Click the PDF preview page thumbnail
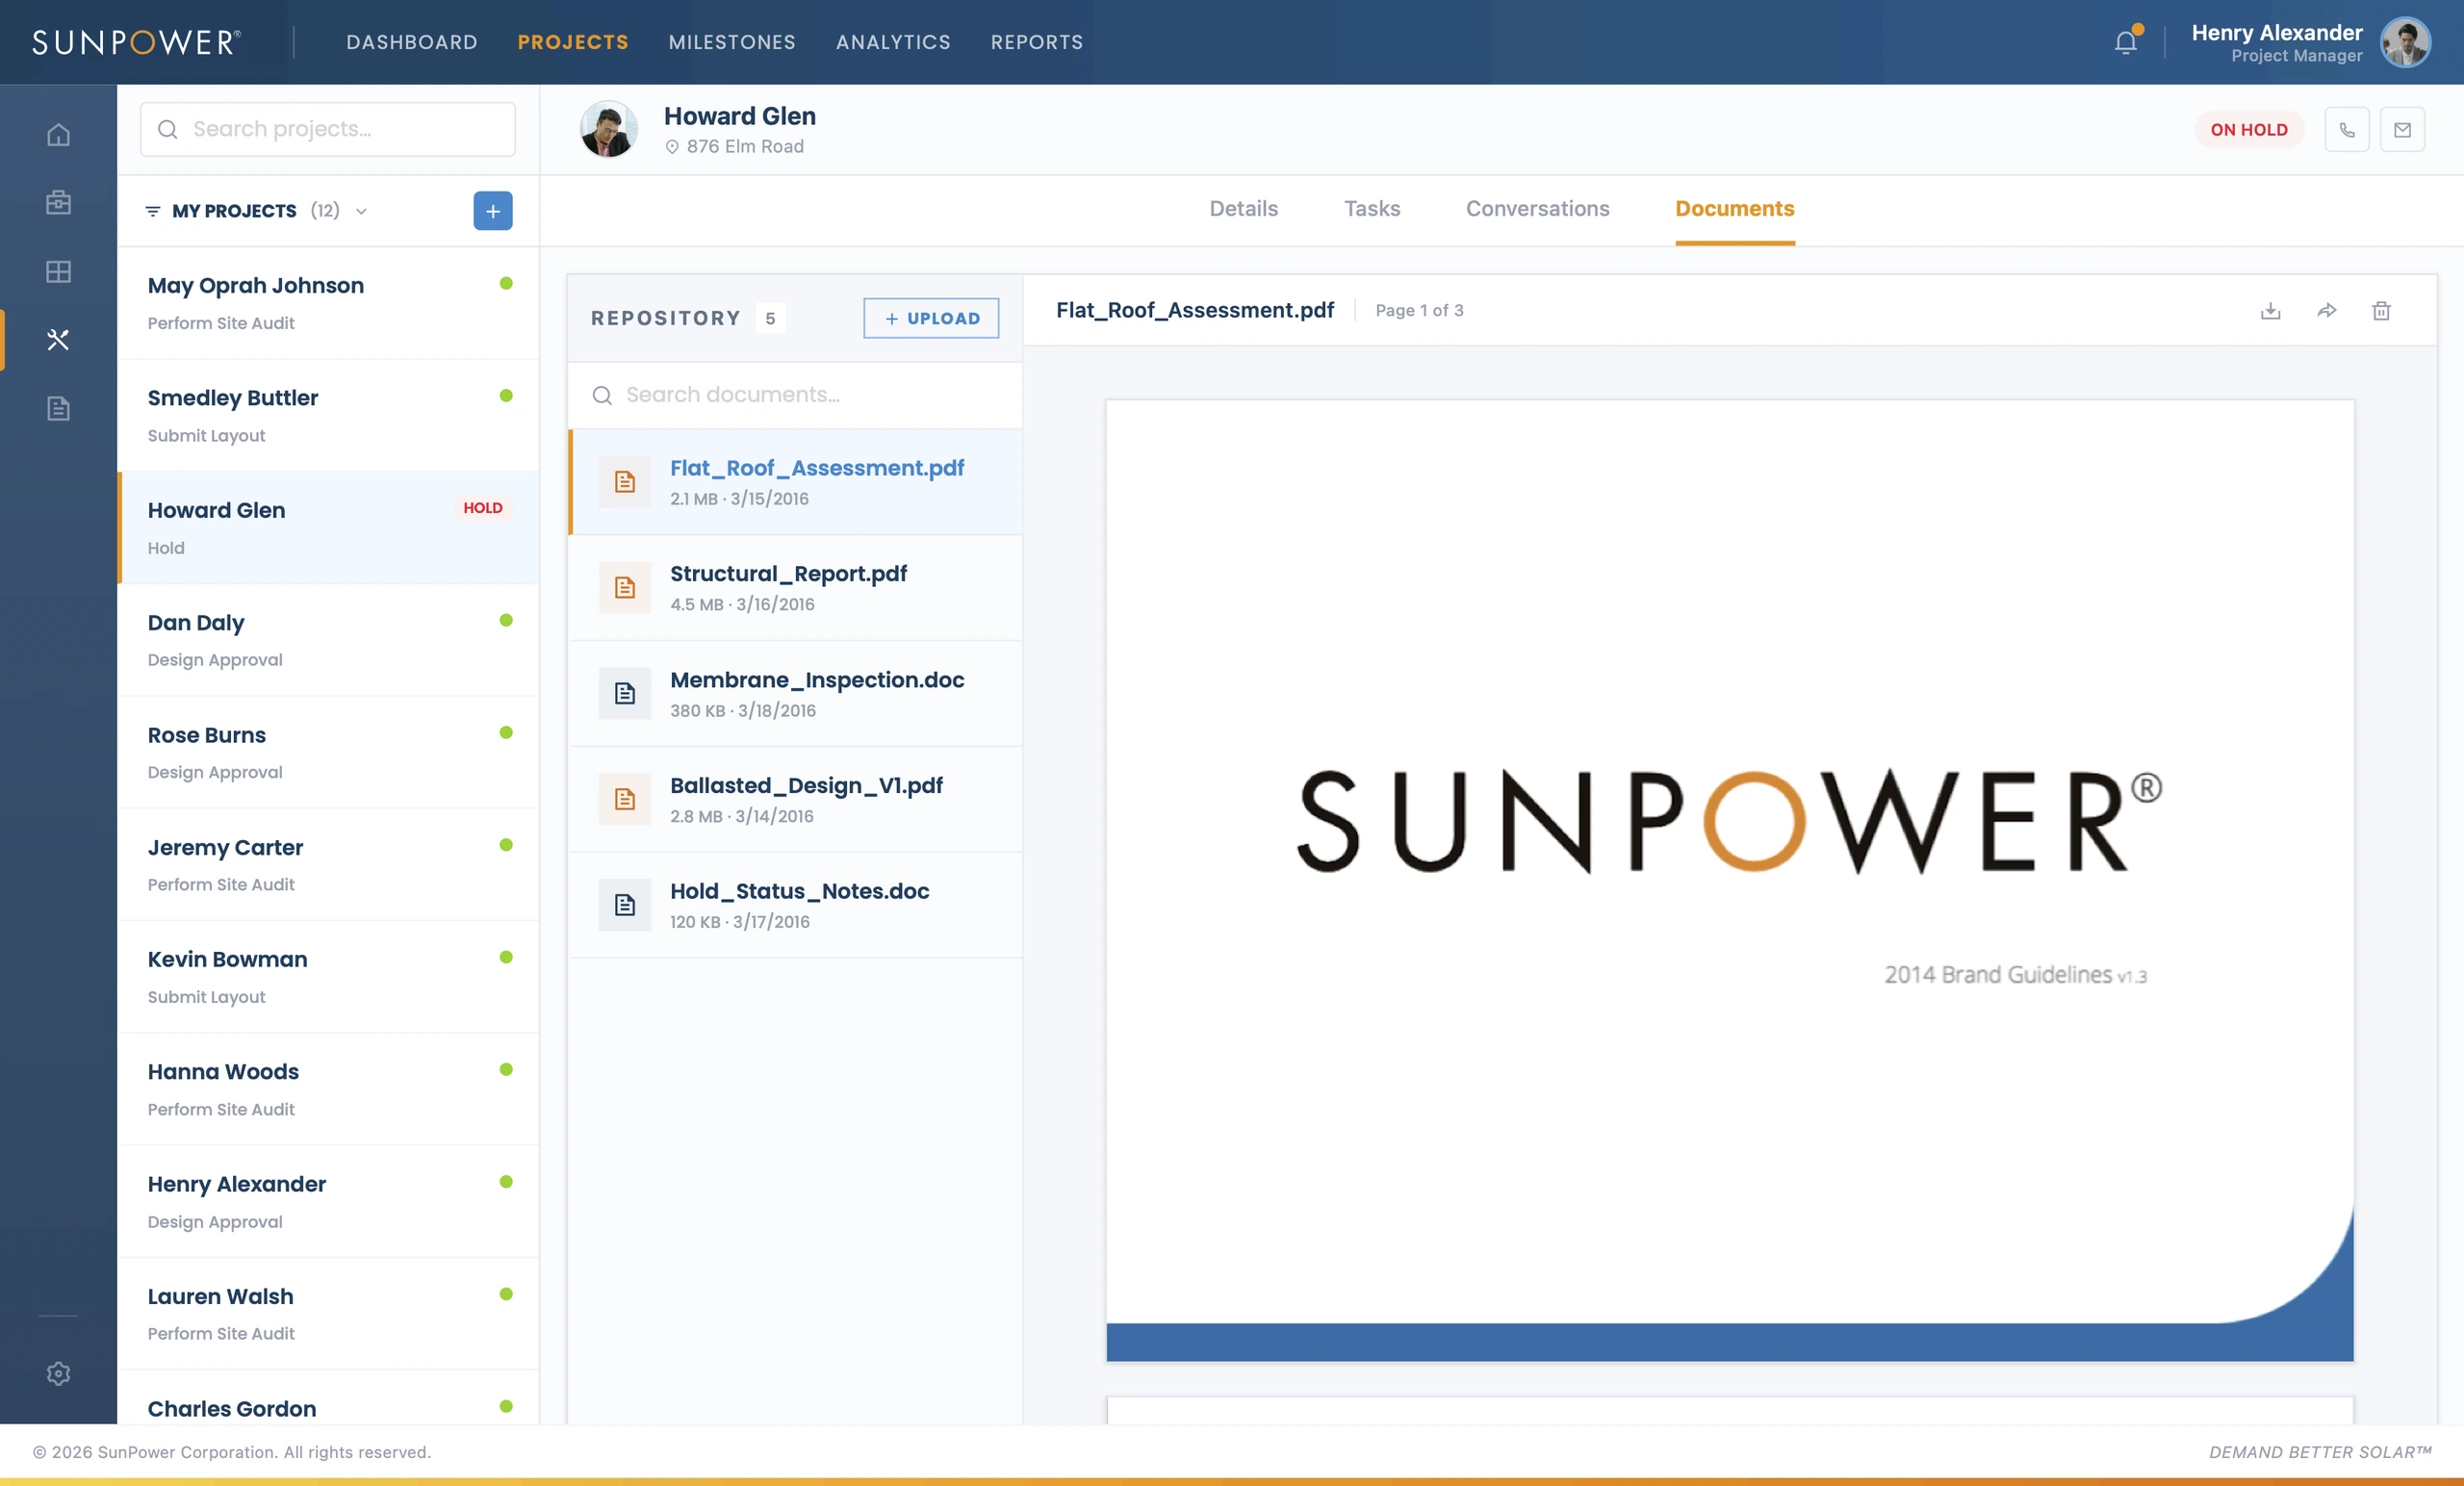2464x1486 pixels. 1729,880
